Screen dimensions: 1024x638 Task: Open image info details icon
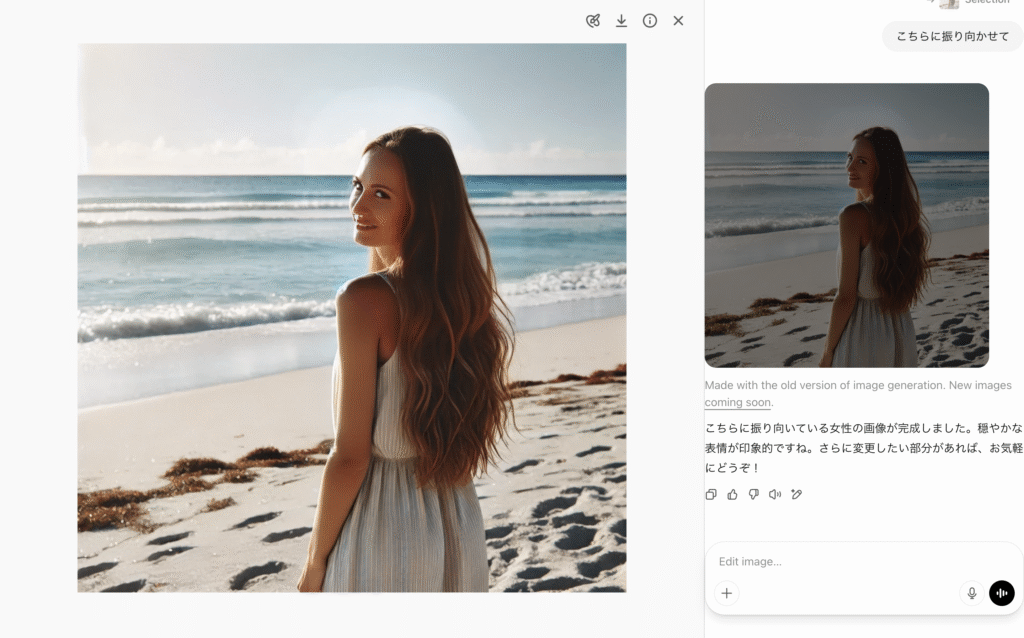[650, 21]
